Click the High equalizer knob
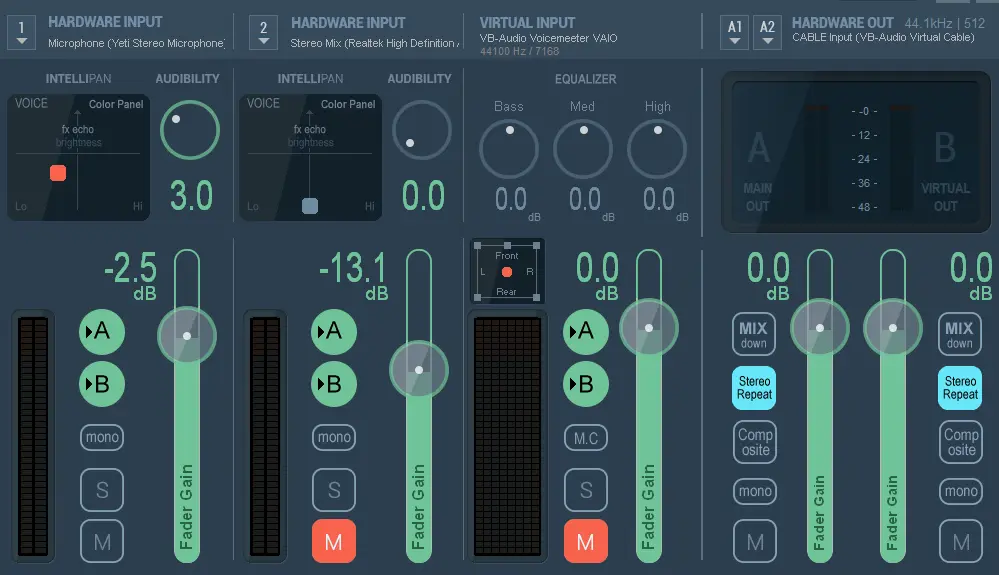The width and height of the screenshot is (999, 575). tap(657, 148)
